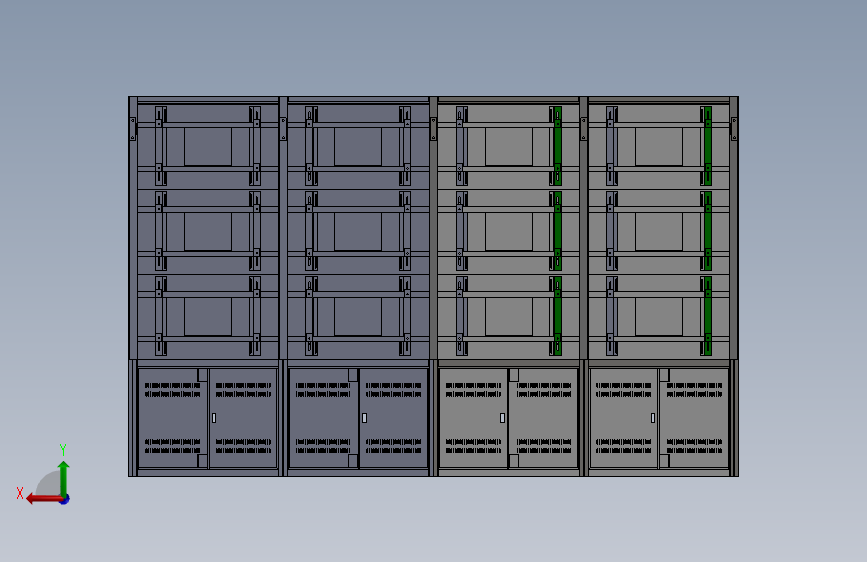Select the door latch on the rightmost lower cabinet
Screen dimensions: 867x562
coord(652,418)
